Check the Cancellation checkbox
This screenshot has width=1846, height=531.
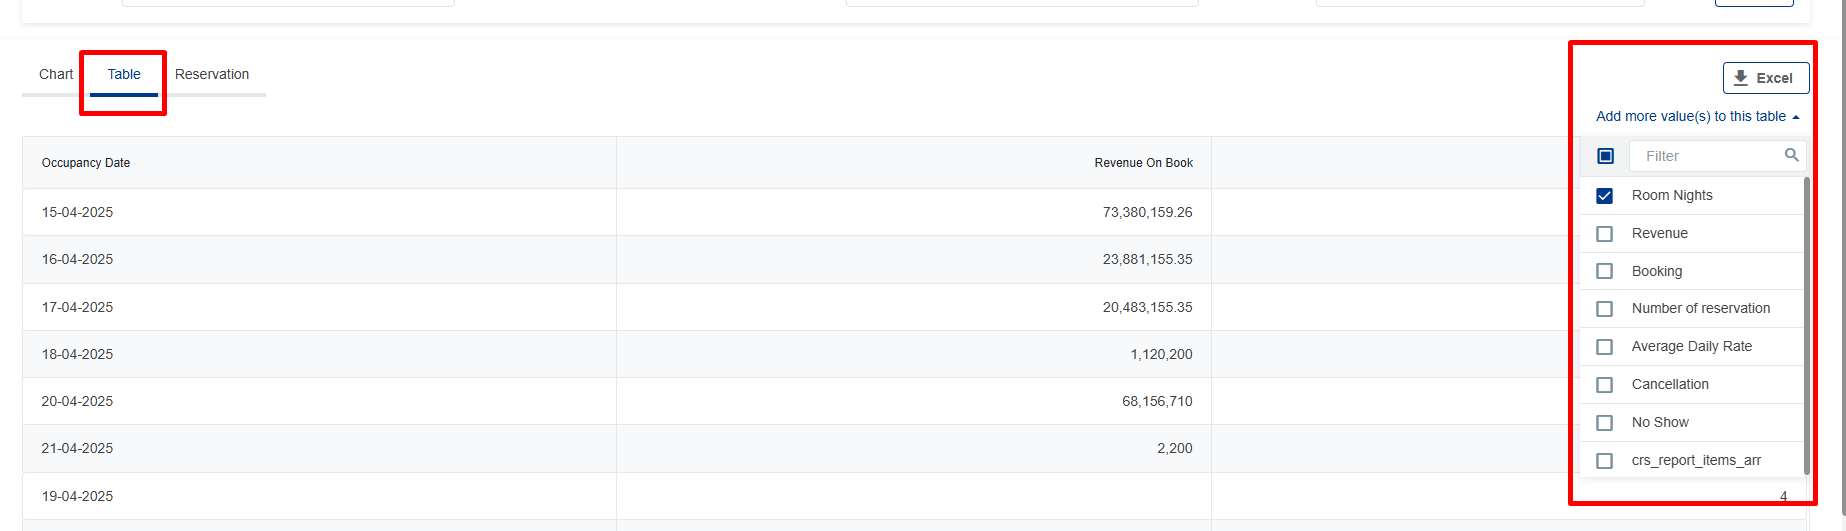point(1605,385)
